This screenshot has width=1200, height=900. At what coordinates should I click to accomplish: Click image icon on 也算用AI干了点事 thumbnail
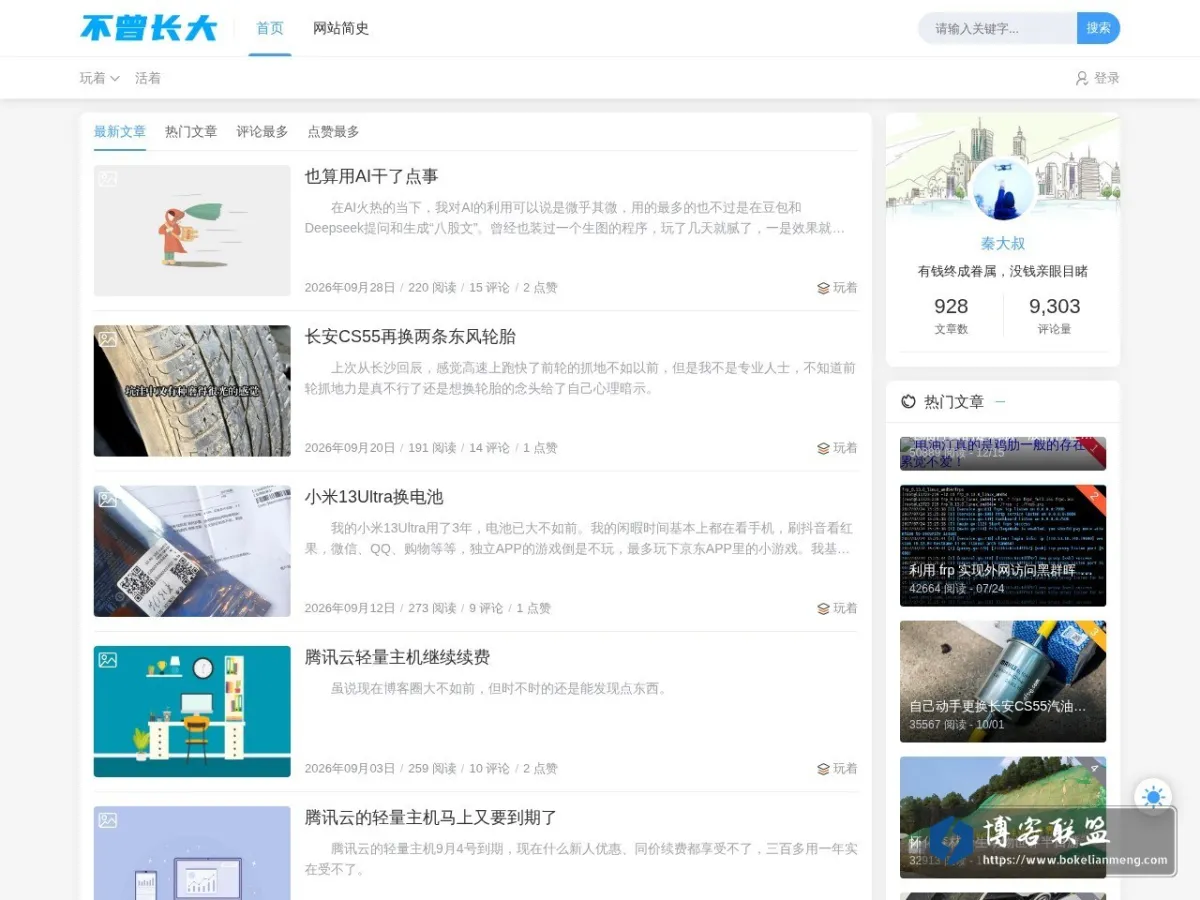click(x=108, y=179)
